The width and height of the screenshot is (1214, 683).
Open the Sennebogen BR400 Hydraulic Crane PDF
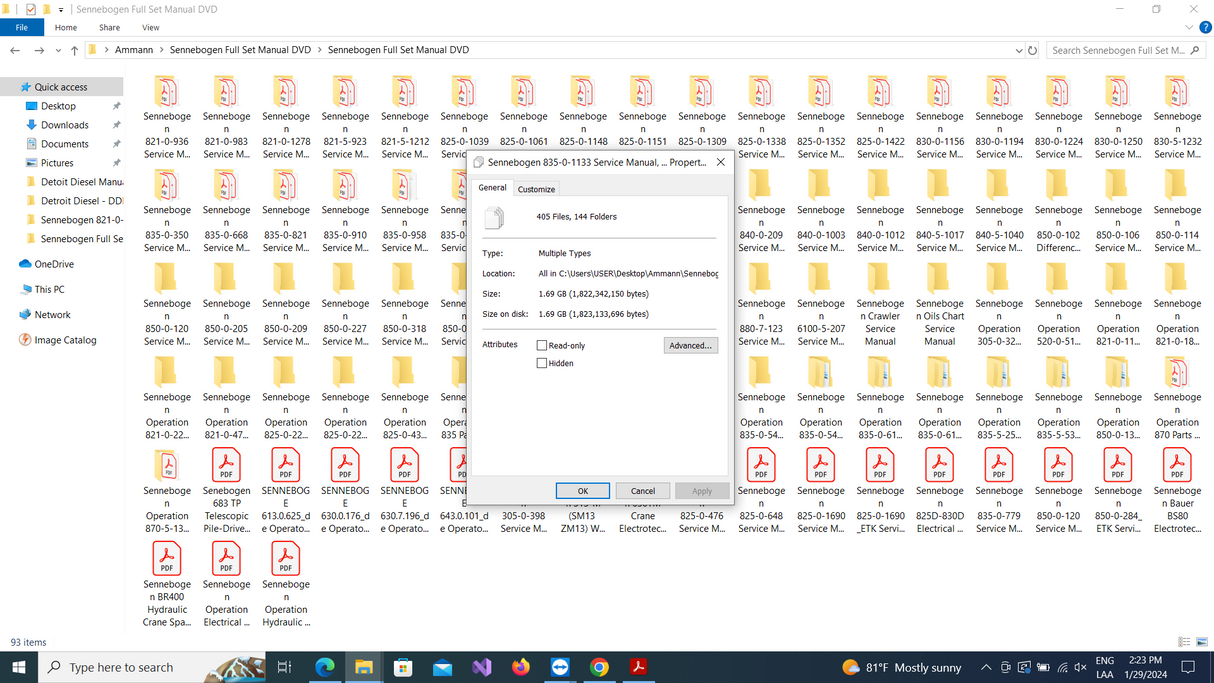coord(166,558)
